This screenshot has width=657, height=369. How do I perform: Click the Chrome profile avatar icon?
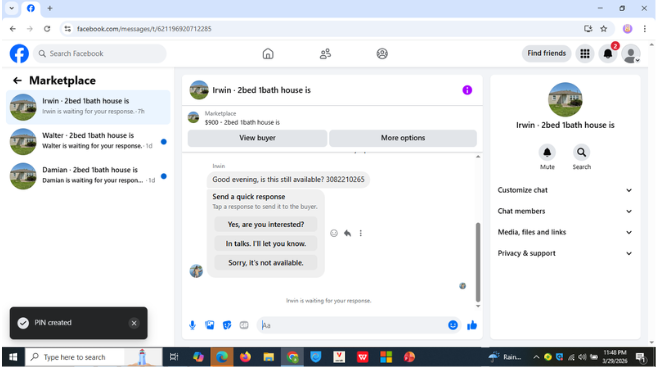click(627, 29)
